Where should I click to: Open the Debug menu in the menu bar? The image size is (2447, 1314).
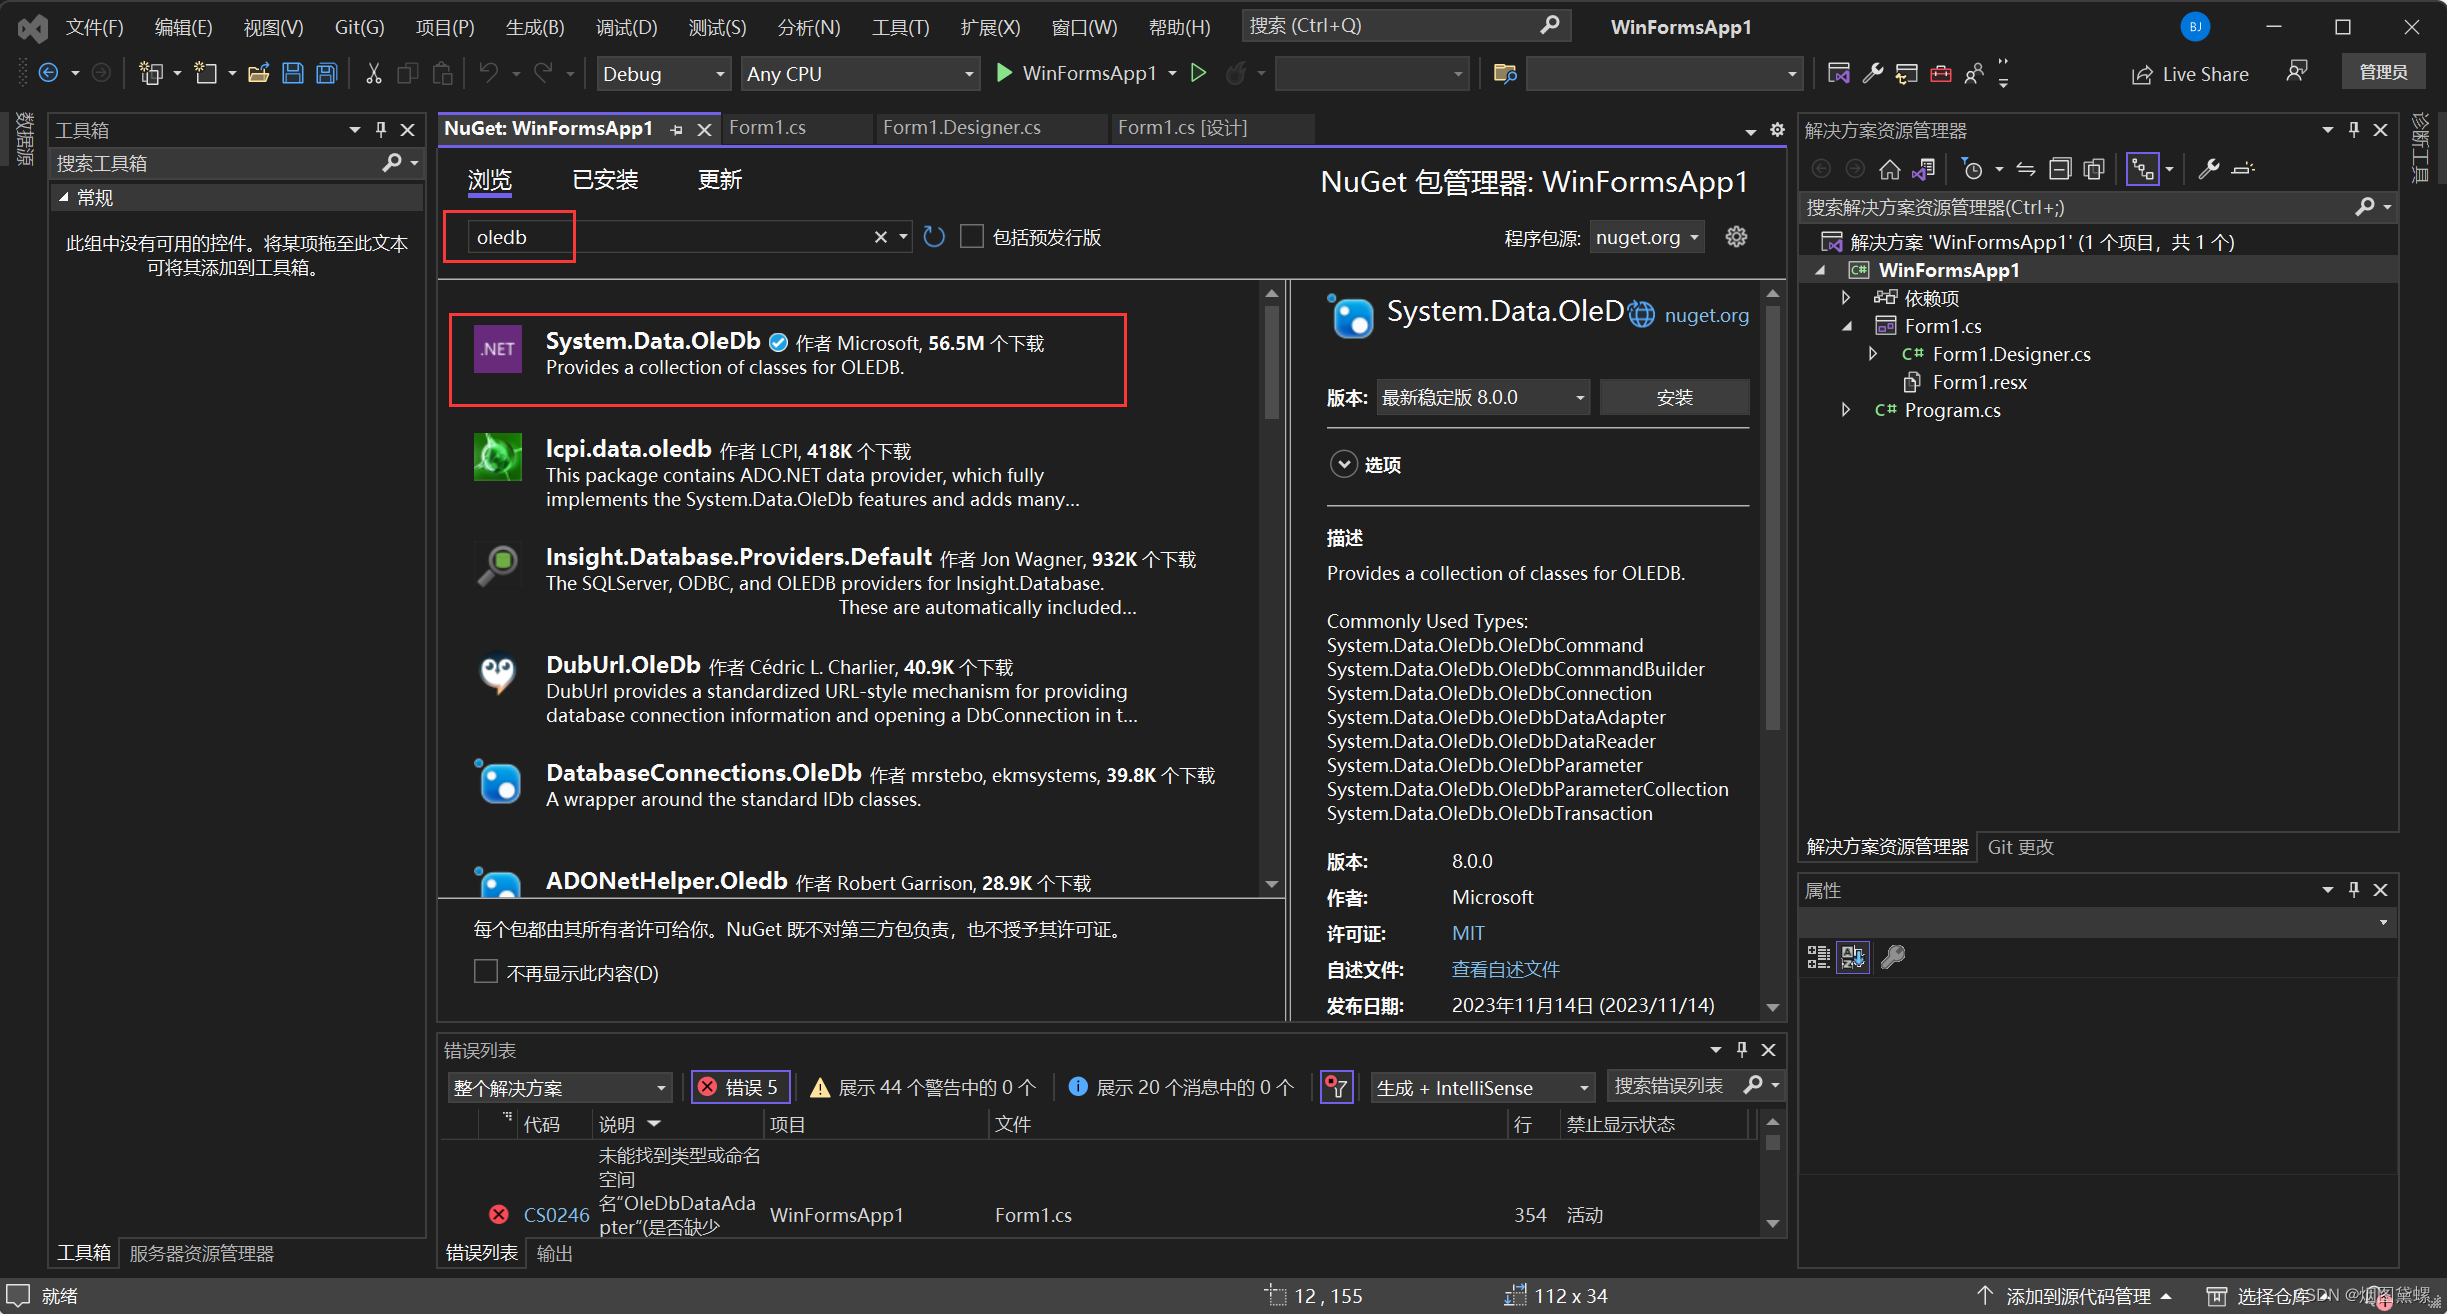627,27
